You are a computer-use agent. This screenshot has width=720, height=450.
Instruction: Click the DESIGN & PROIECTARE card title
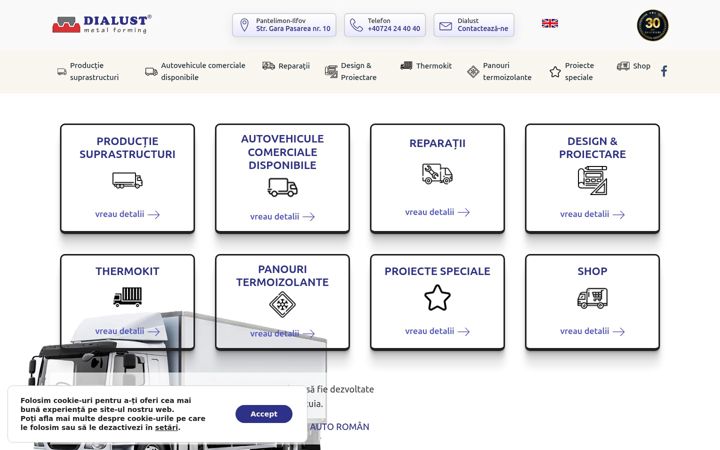(x=592, y=147)
